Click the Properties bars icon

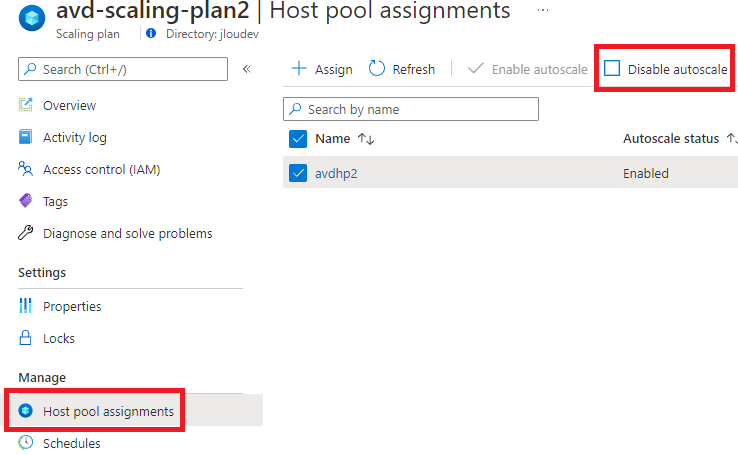coord(25,306)
